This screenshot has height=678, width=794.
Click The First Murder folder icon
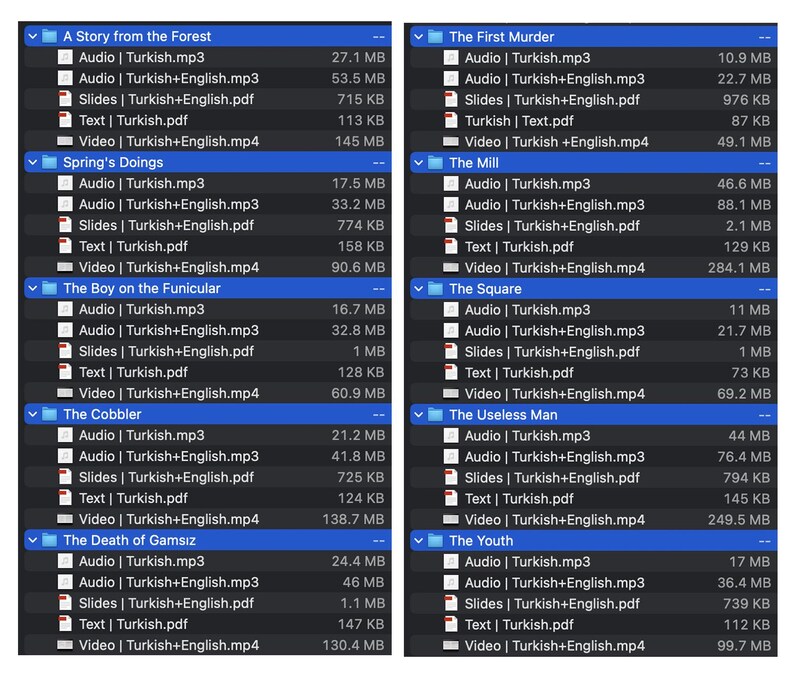pyautogui.click(x=435, y=37)
